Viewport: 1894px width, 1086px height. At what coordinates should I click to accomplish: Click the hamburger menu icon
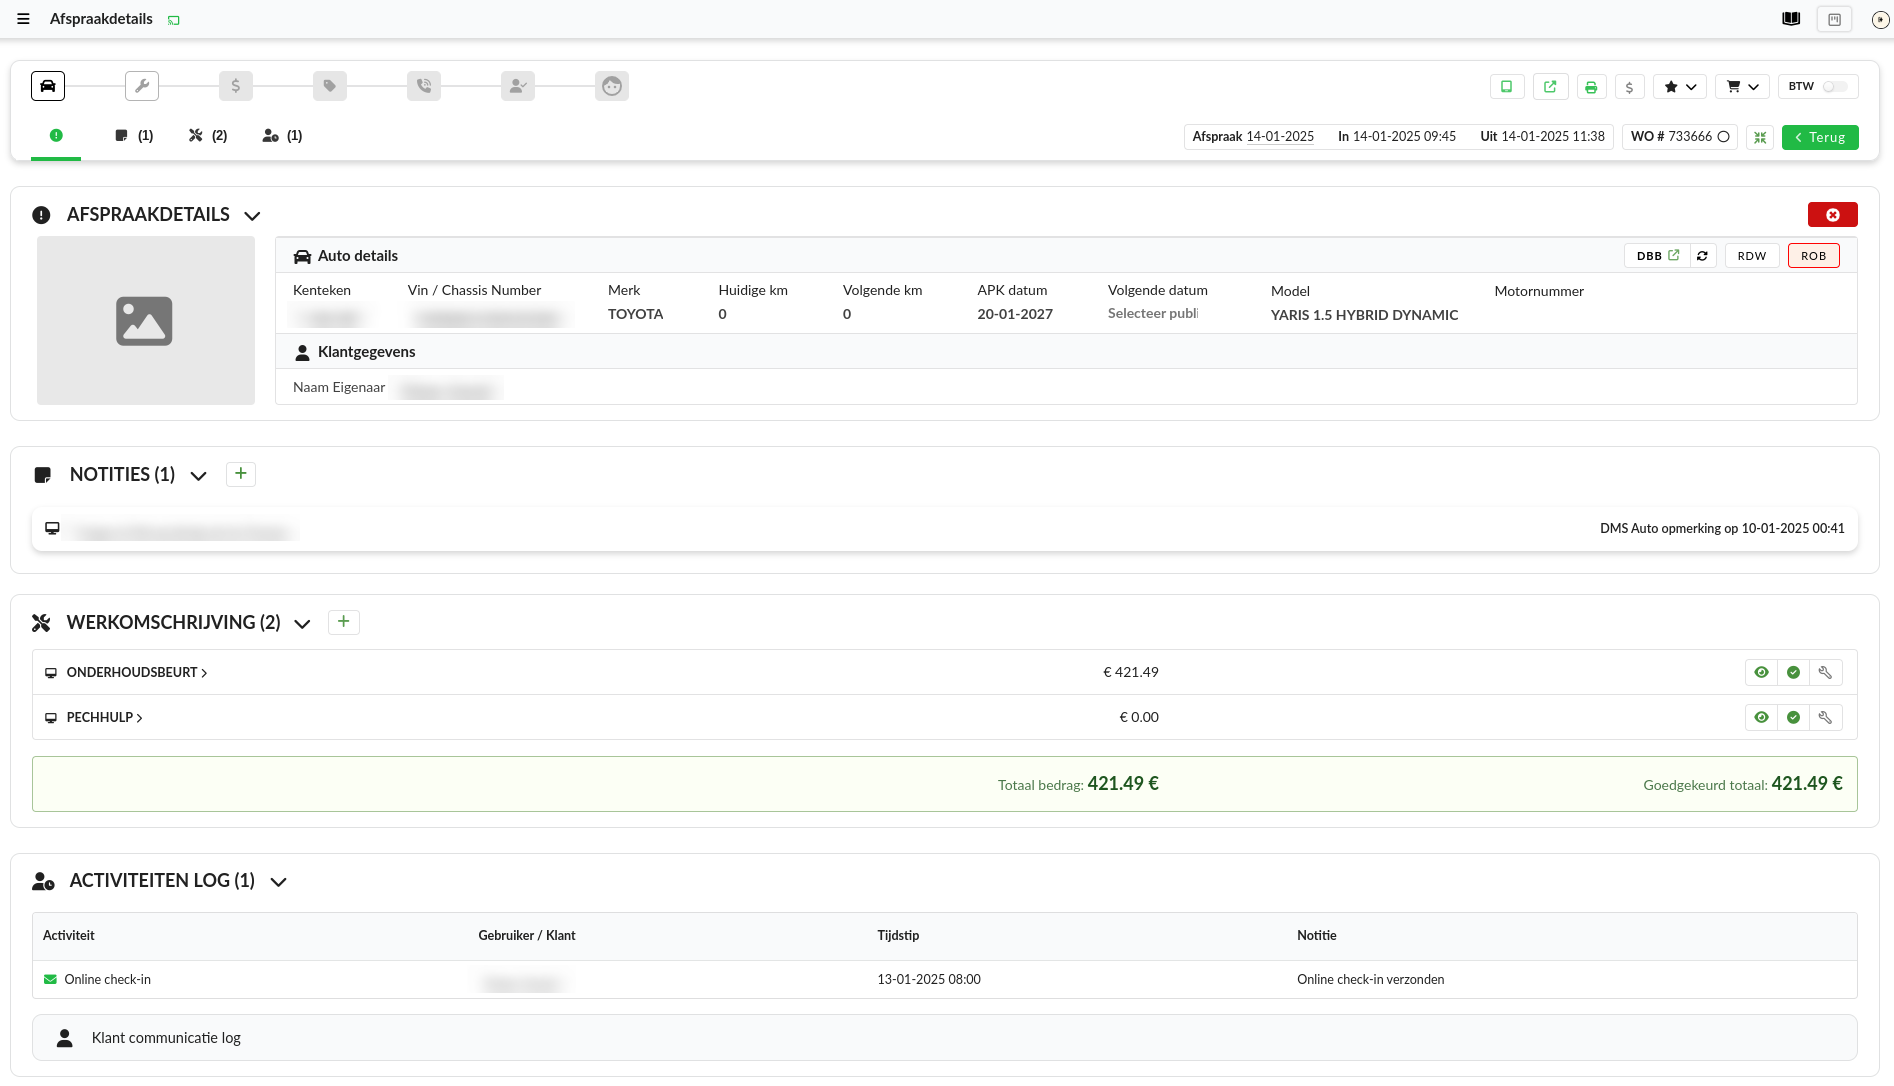[x=23, y=19]
